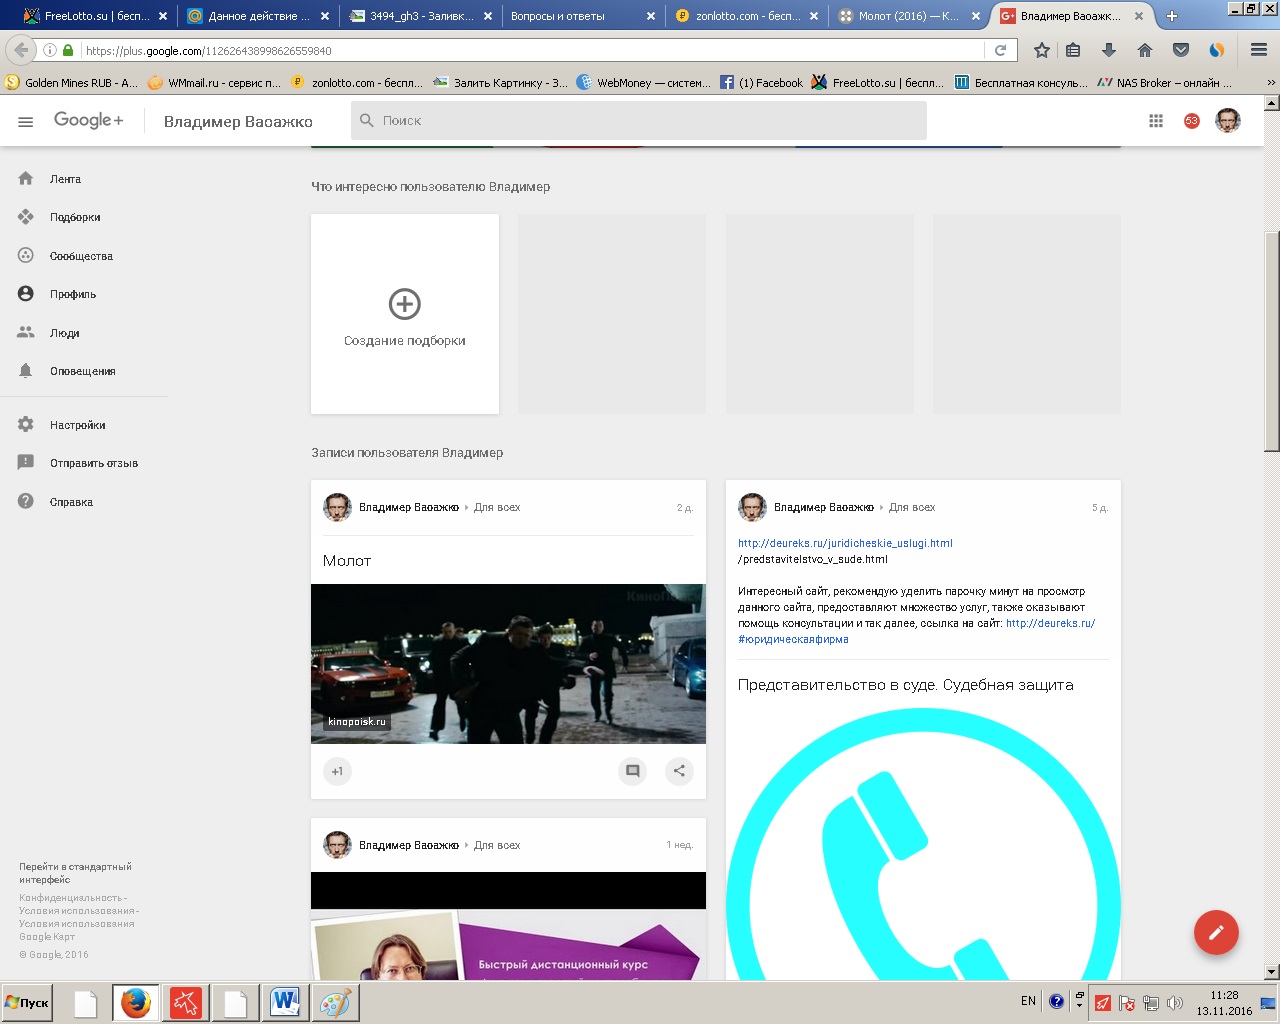The image size is (1280, 1024).
Task: Click the plus icon to create a collection
Action: click(404, 304)
